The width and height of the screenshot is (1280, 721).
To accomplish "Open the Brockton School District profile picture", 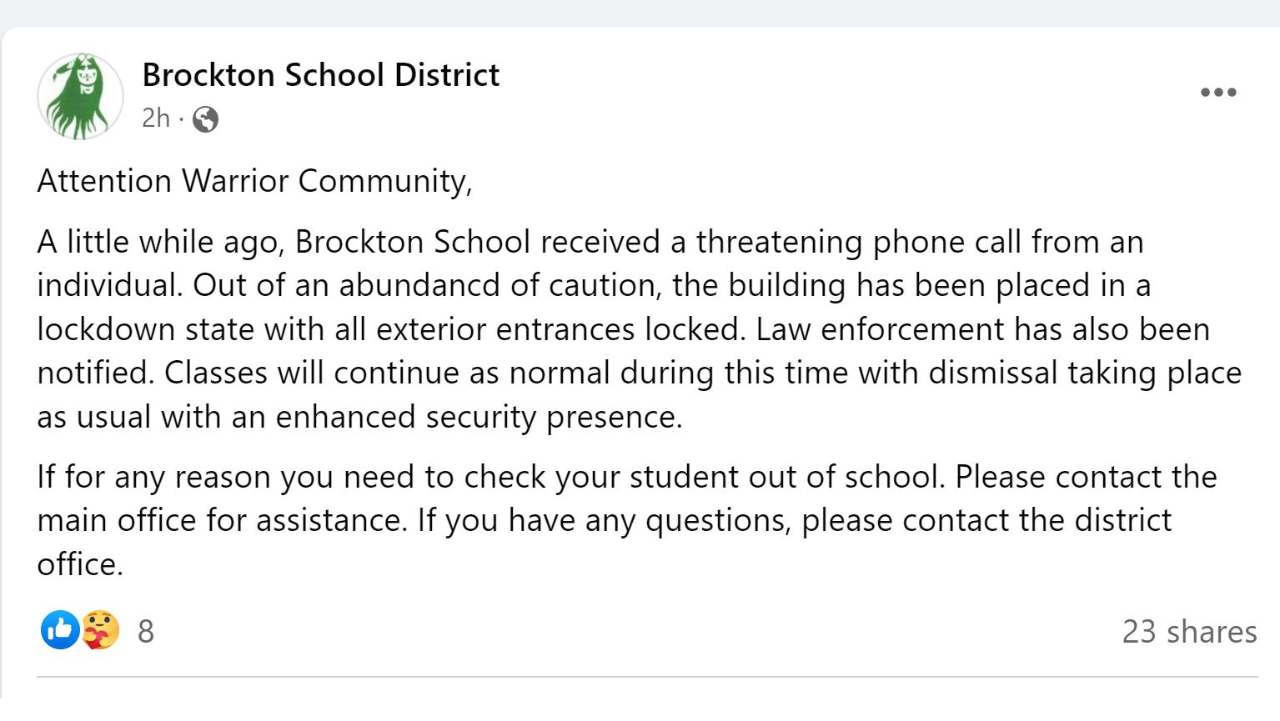I will pos(80,96).
